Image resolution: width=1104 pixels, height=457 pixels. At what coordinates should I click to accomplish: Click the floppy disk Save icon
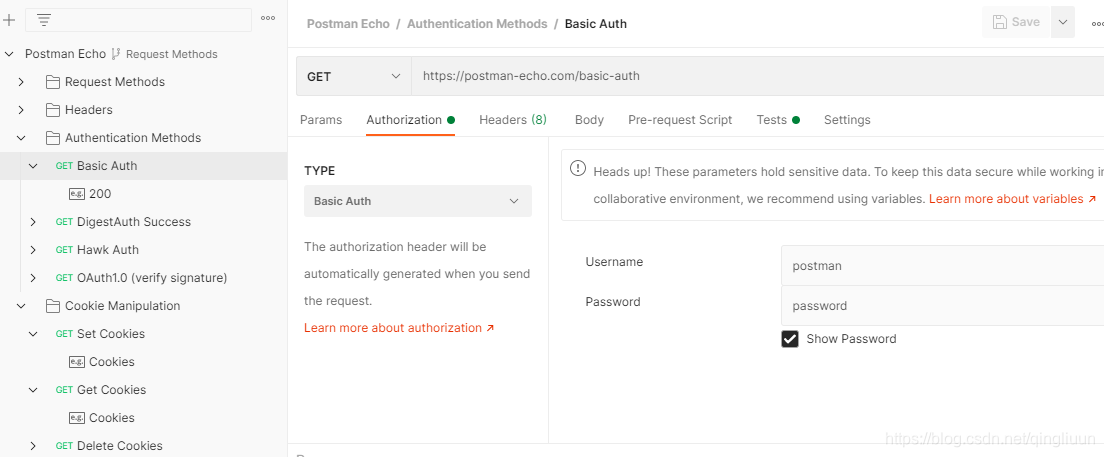click(999, 22)
